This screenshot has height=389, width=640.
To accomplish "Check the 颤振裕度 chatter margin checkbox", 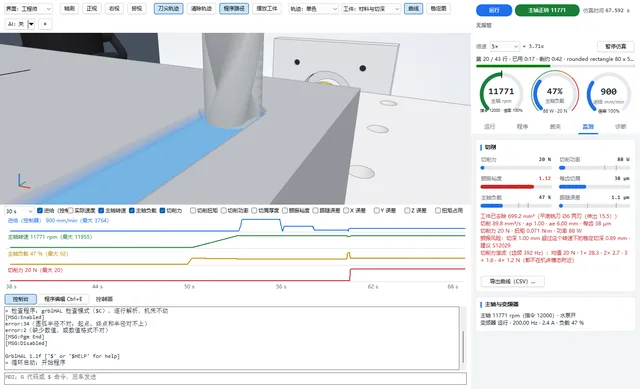I will tap(285, 211).
